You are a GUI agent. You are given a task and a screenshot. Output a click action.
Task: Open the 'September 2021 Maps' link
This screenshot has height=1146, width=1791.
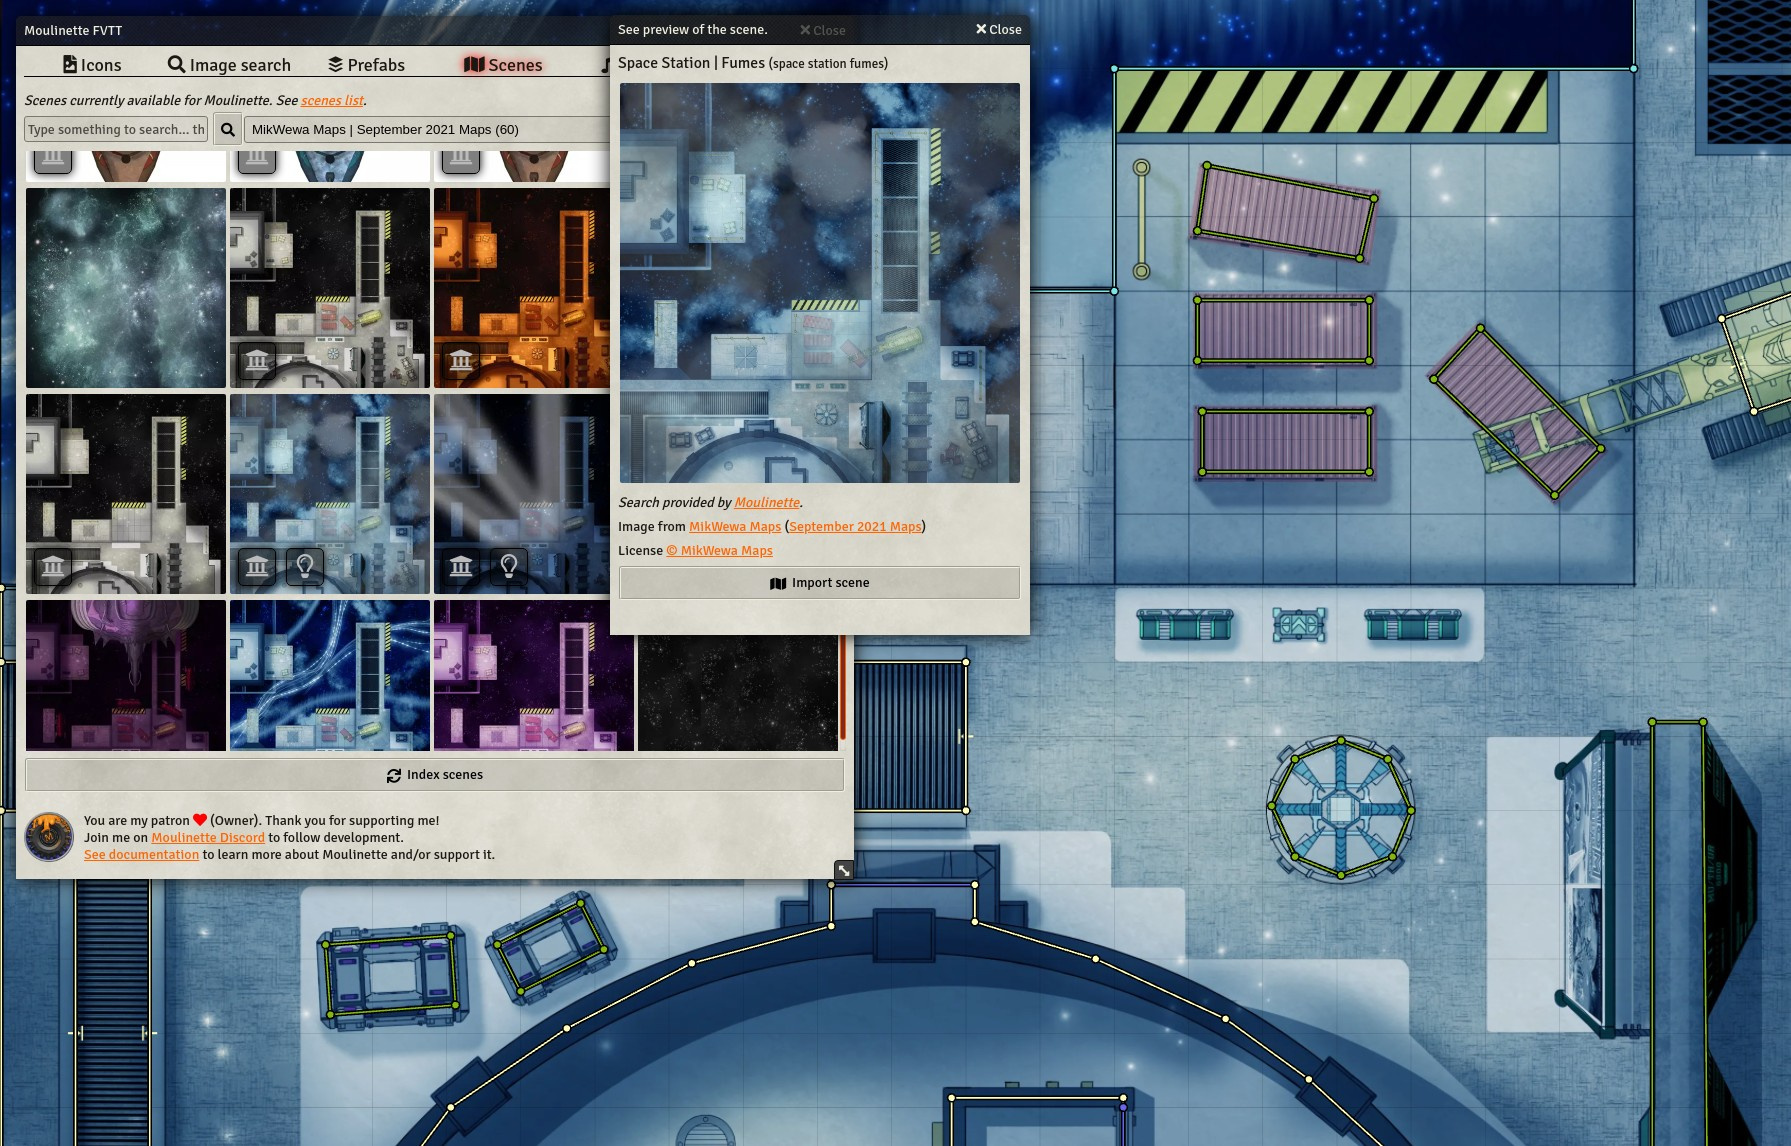(855, 527)
